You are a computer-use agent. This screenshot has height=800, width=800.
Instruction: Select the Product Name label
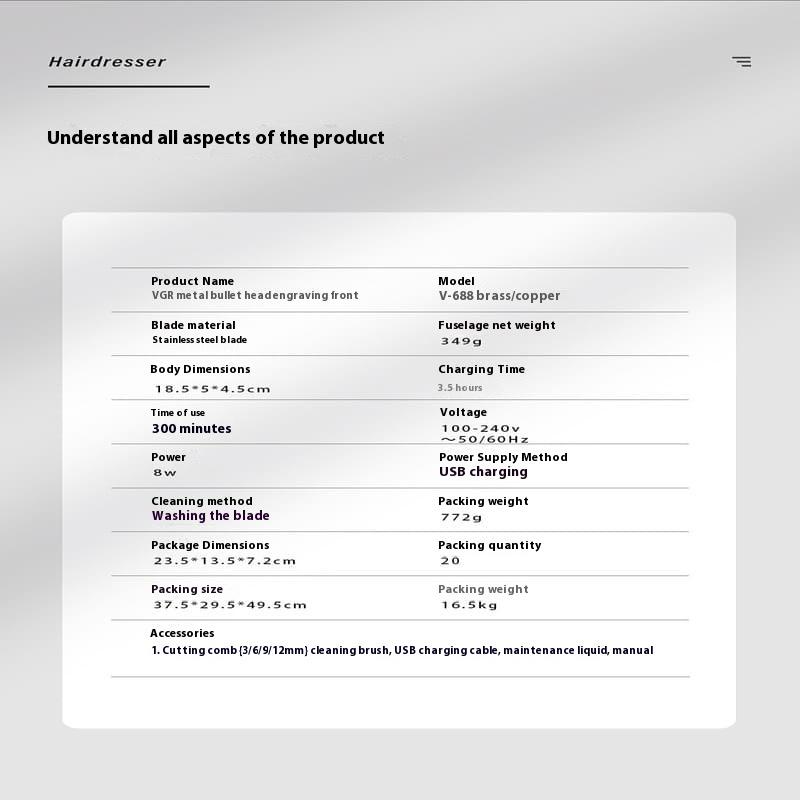(192, 281)
